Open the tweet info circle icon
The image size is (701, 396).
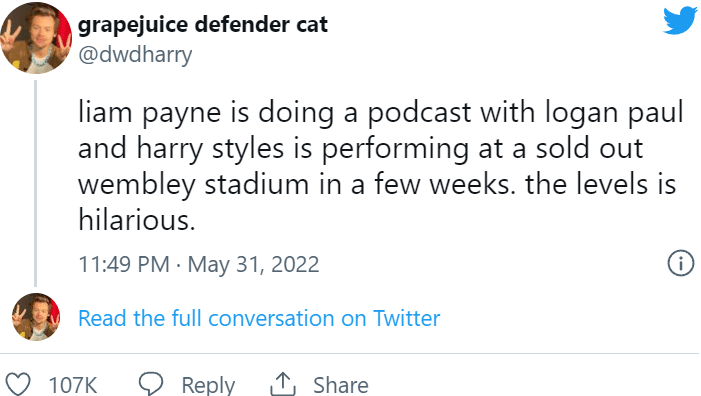click(680, 263)
